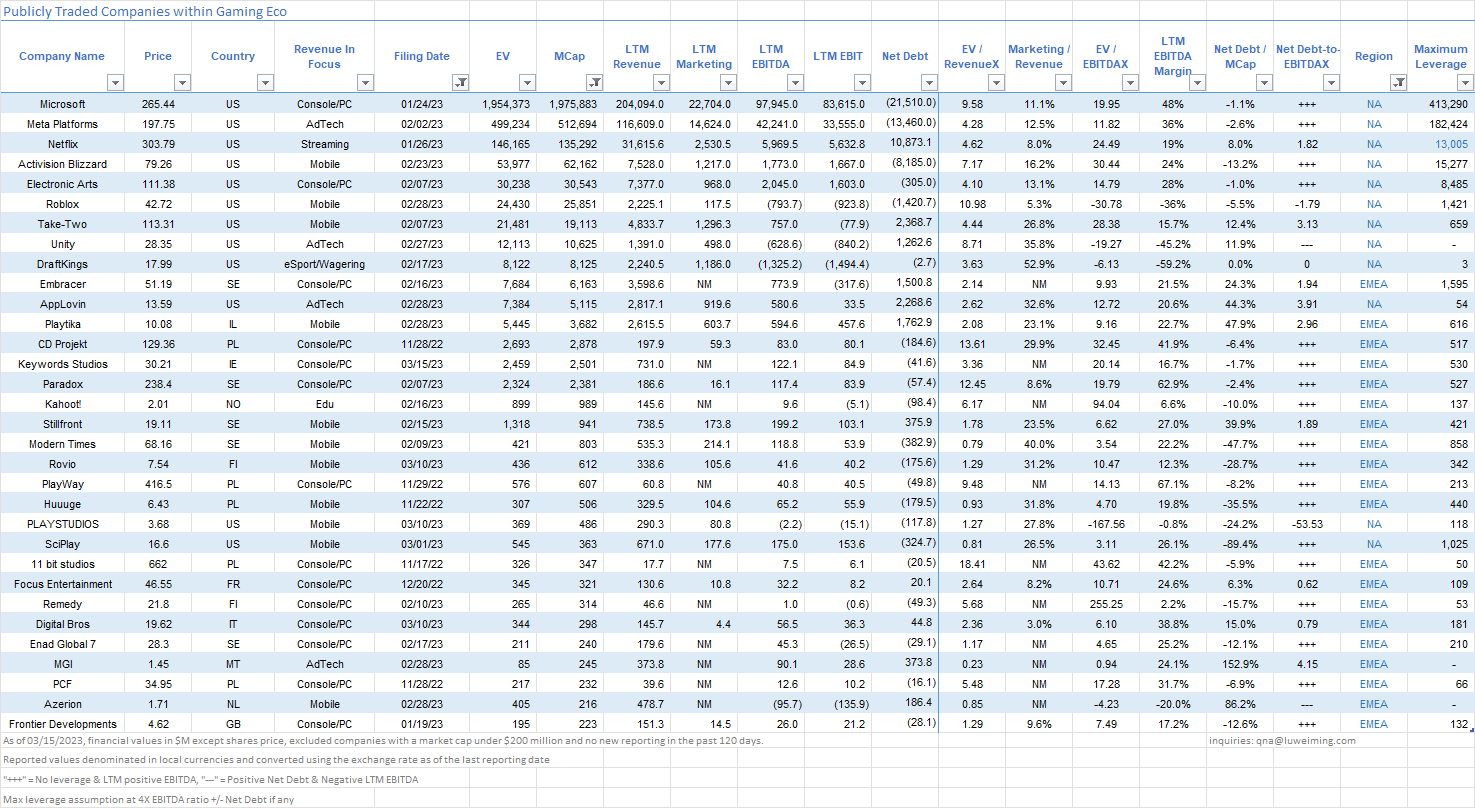Select MGI's Net Debt / MCap value 152.9%
The height and width of the screenshot is (808, 1475).
click(x=1240, y=664)
